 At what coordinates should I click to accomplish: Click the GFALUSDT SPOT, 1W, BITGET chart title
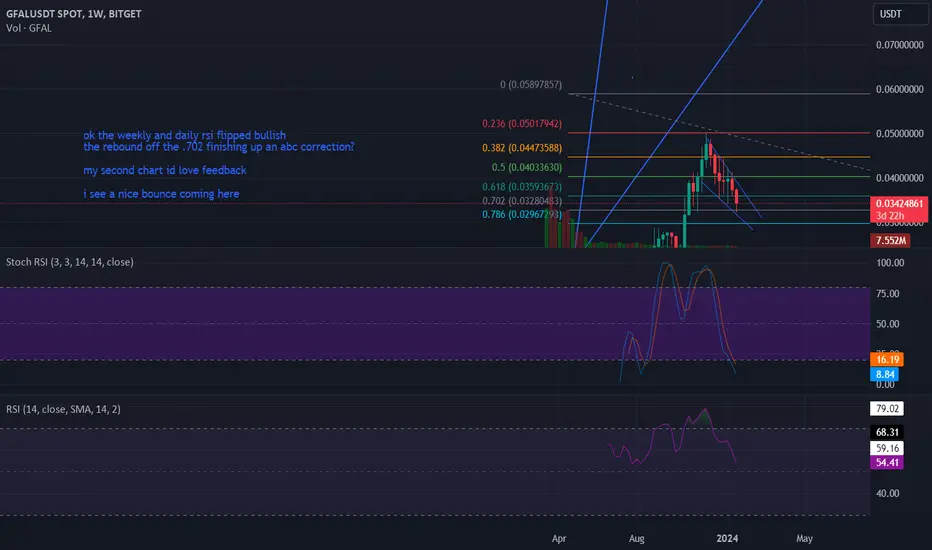pyautogui.click(x=74, y=14)
